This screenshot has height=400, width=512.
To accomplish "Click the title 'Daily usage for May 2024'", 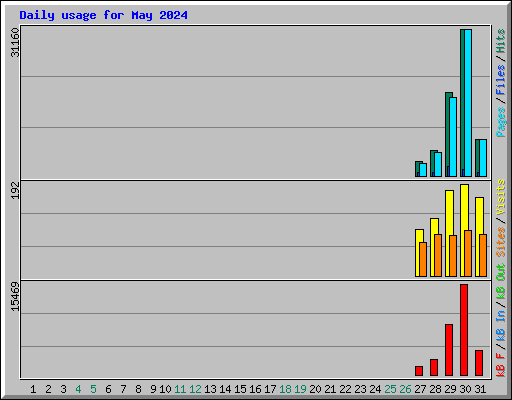I will [103, 15].
